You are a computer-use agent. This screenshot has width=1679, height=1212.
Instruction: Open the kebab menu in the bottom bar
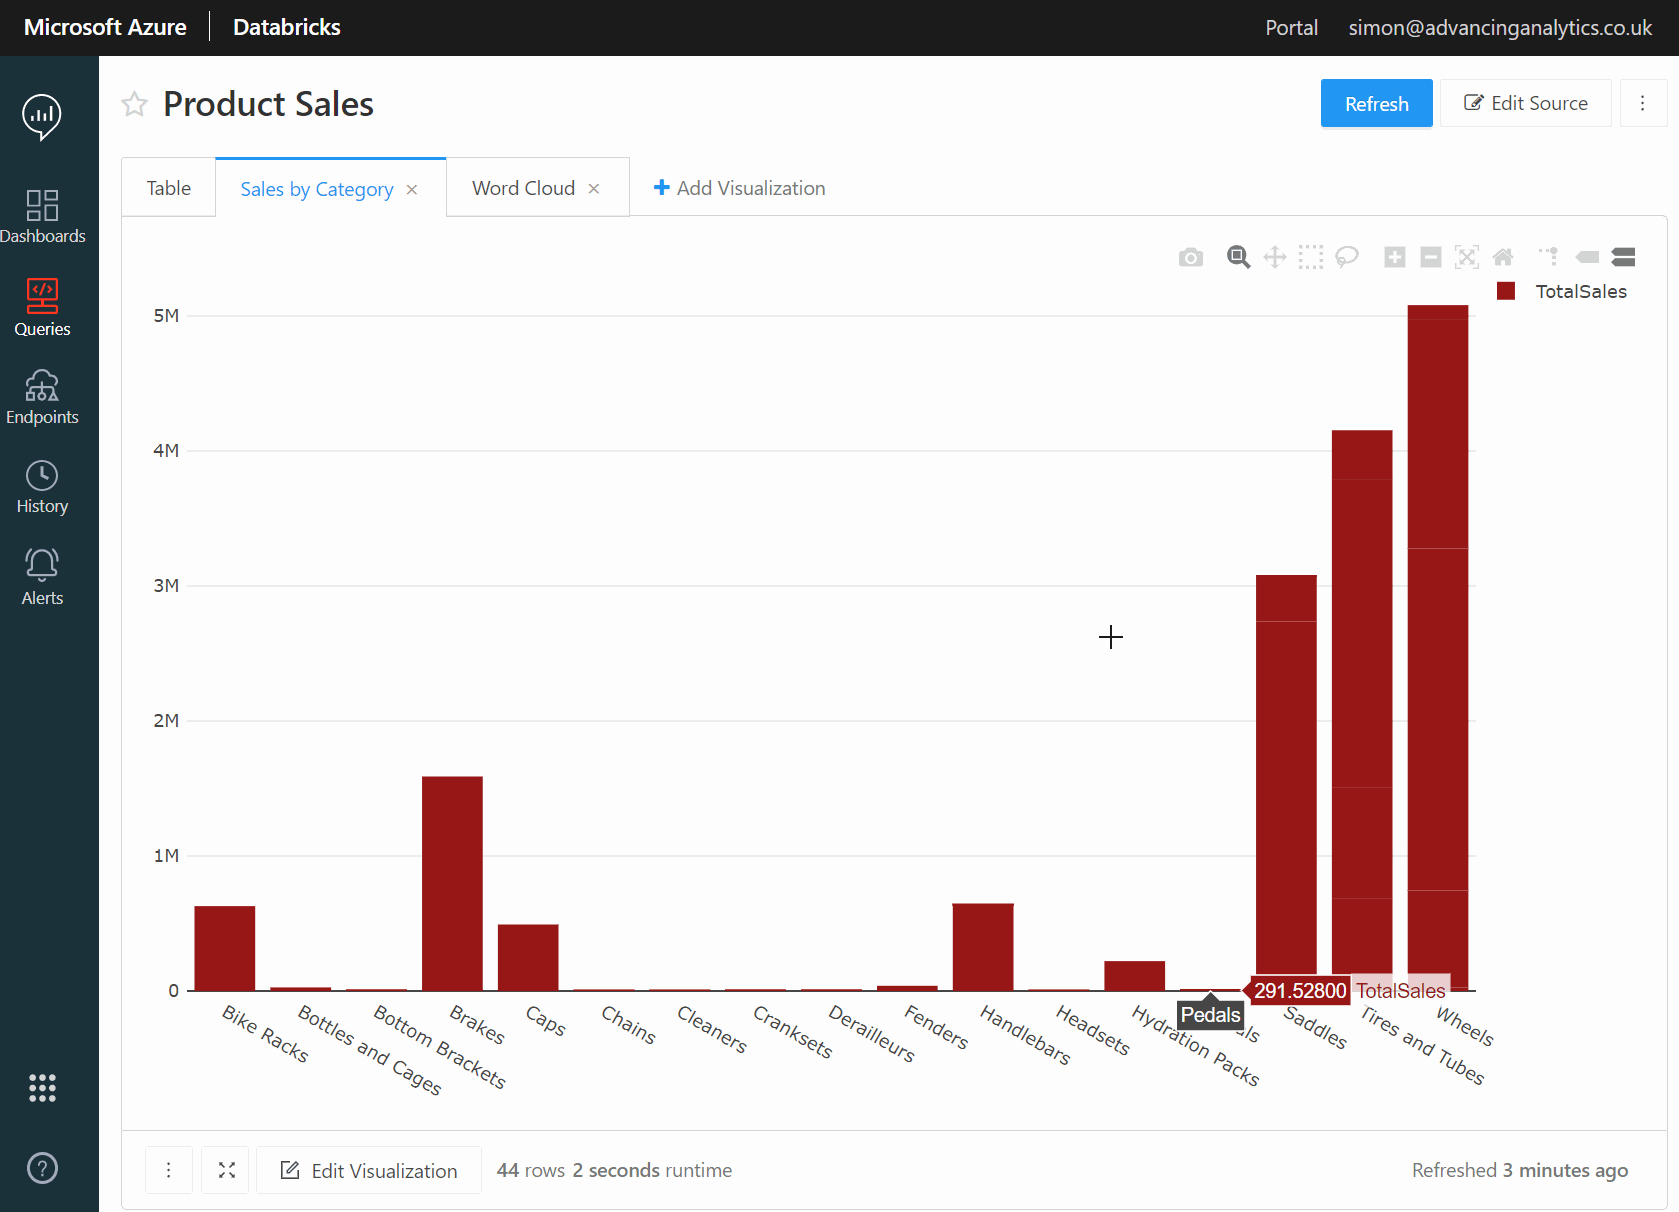click(x=169, y=1170)
